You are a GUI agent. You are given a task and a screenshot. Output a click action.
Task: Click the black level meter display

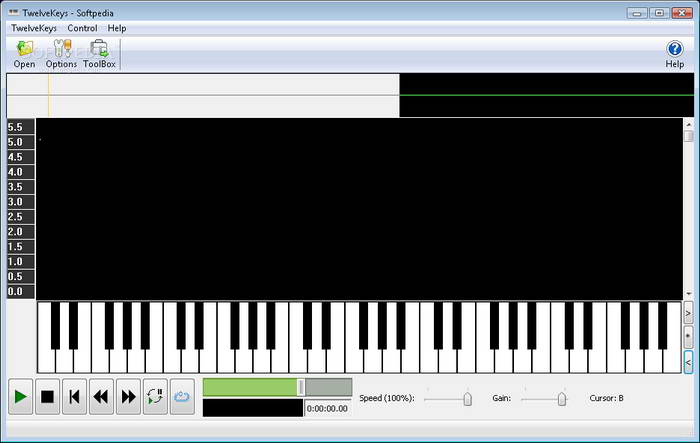point(253,408)
